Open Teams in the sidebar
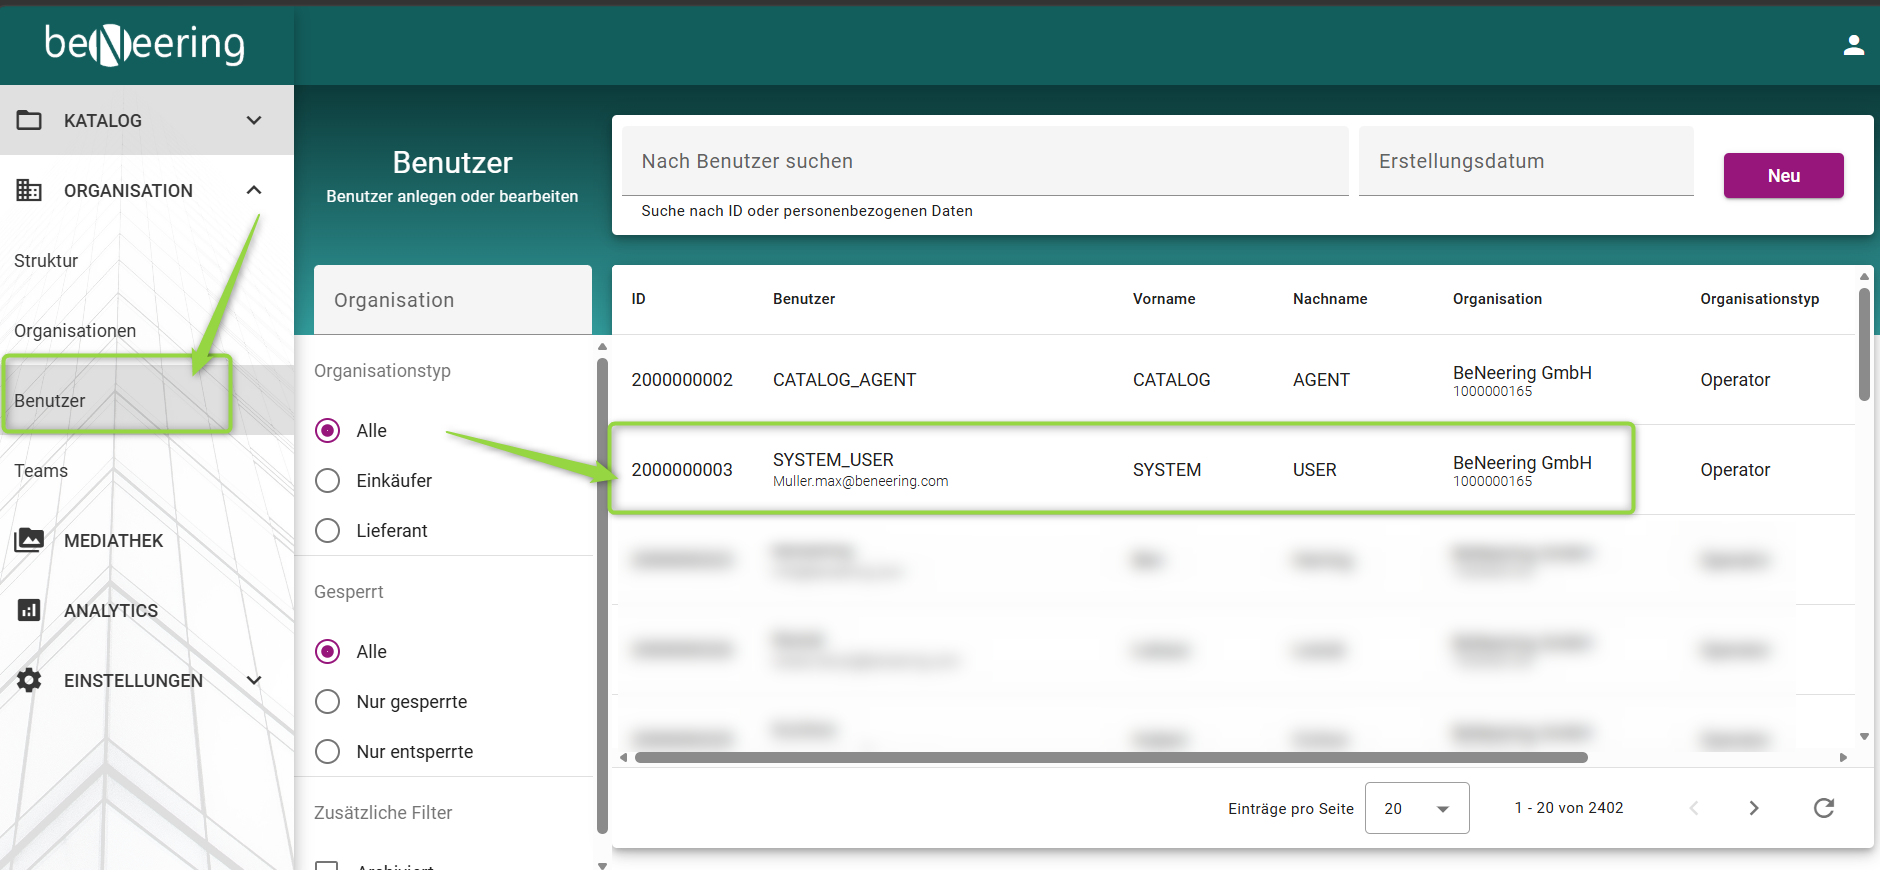 click(41, 470)
